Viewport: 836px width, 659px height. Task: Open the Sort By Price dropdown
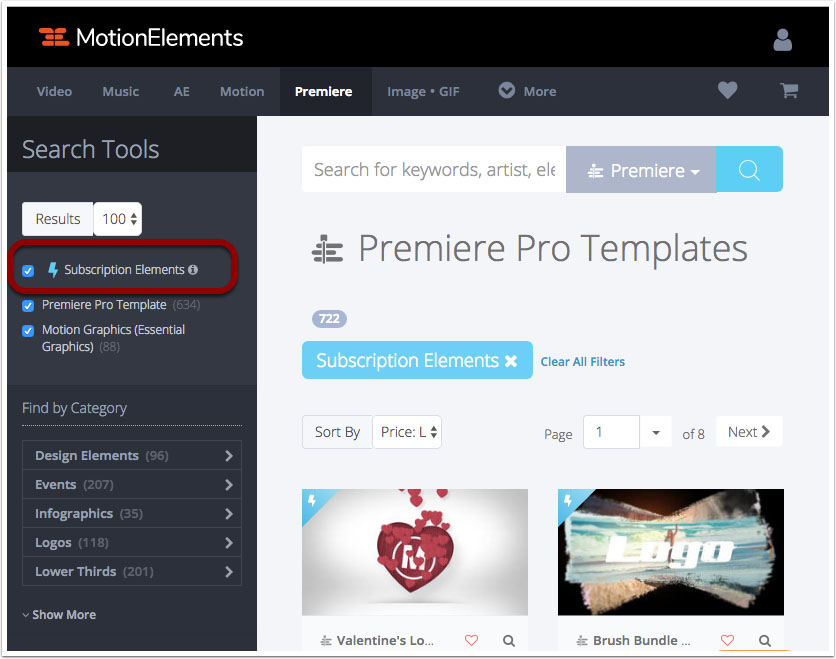pyautogui.click(x=407, y=432)
